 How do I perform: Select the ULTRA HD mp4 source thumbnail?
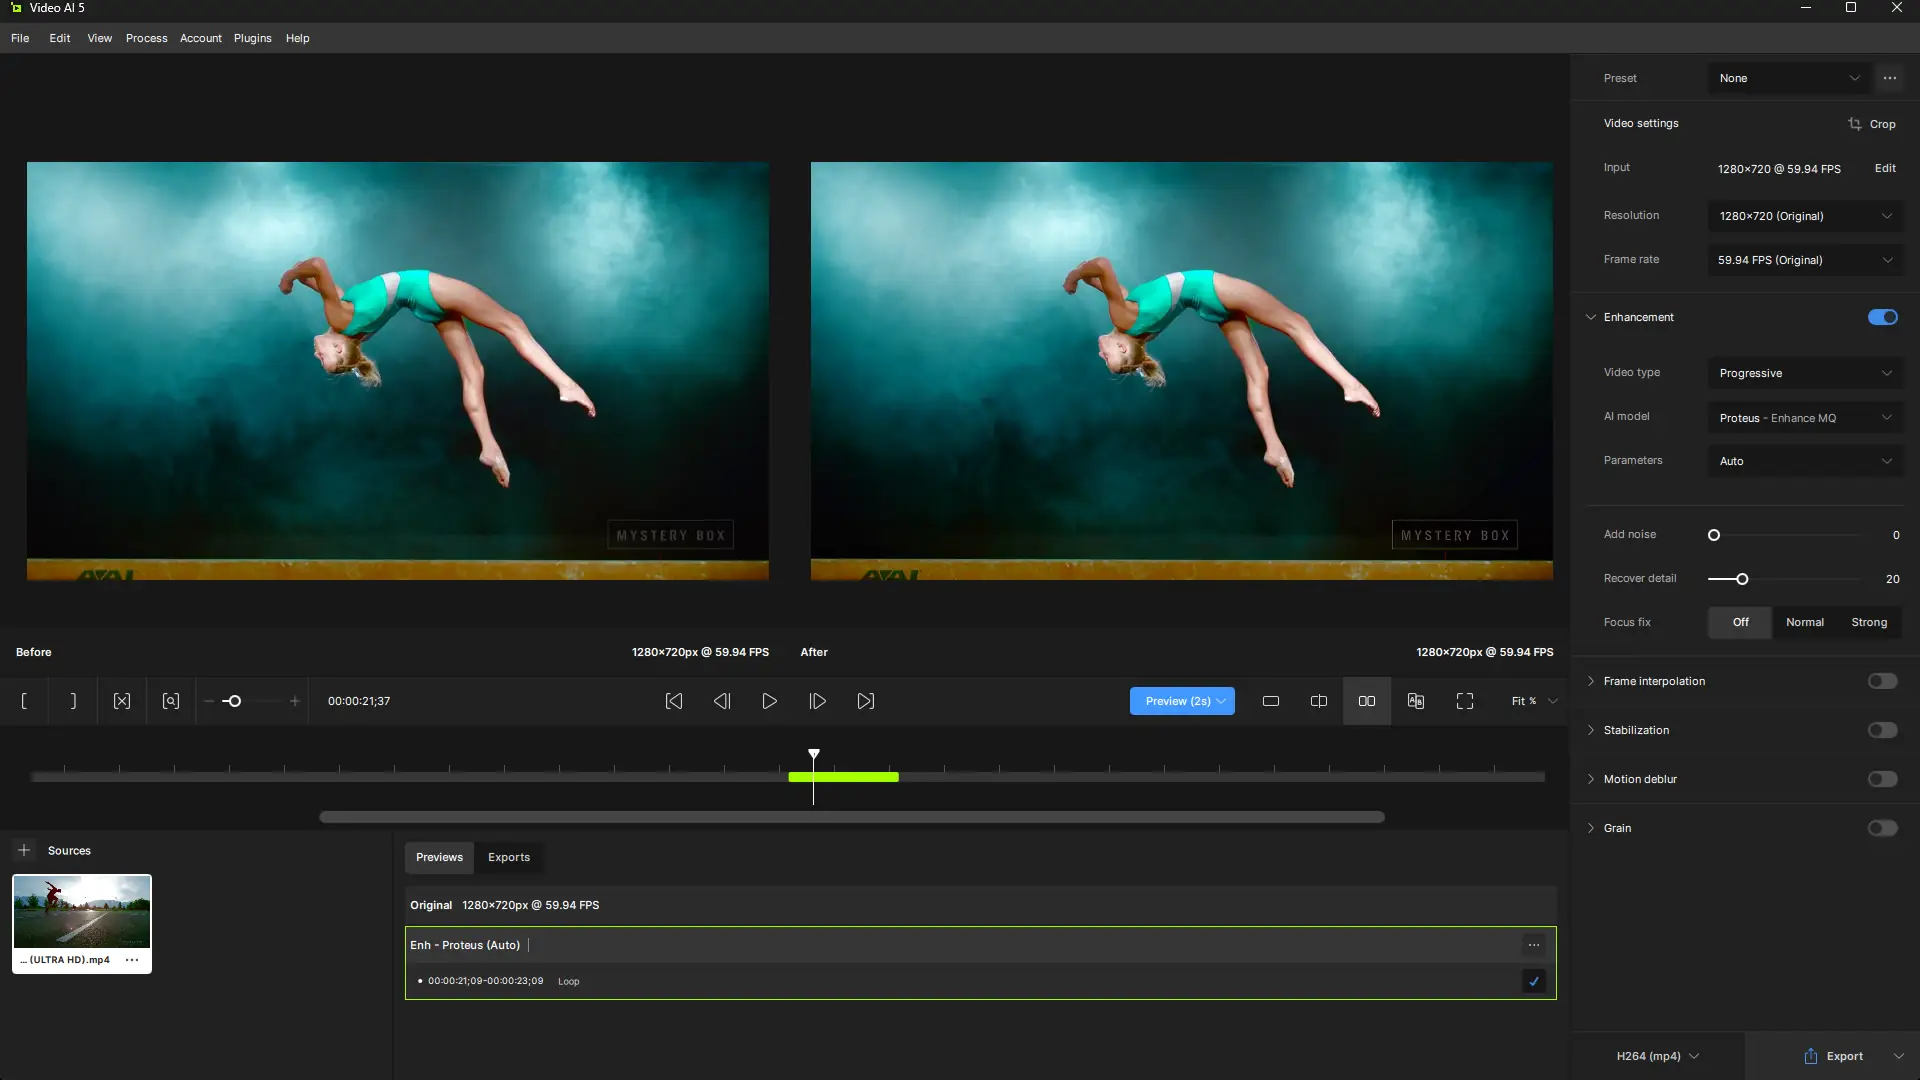point(81,912)
